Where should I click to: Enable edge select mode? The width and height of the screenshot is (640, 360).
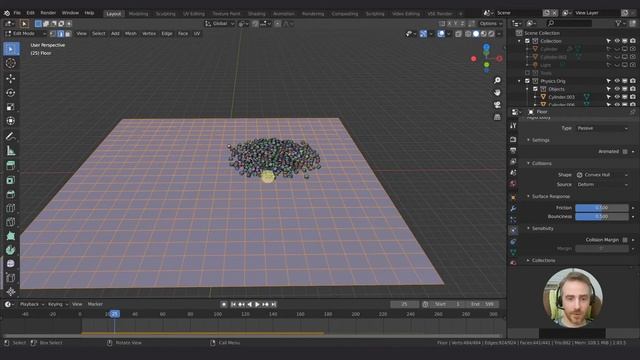[x=60, y=34]
